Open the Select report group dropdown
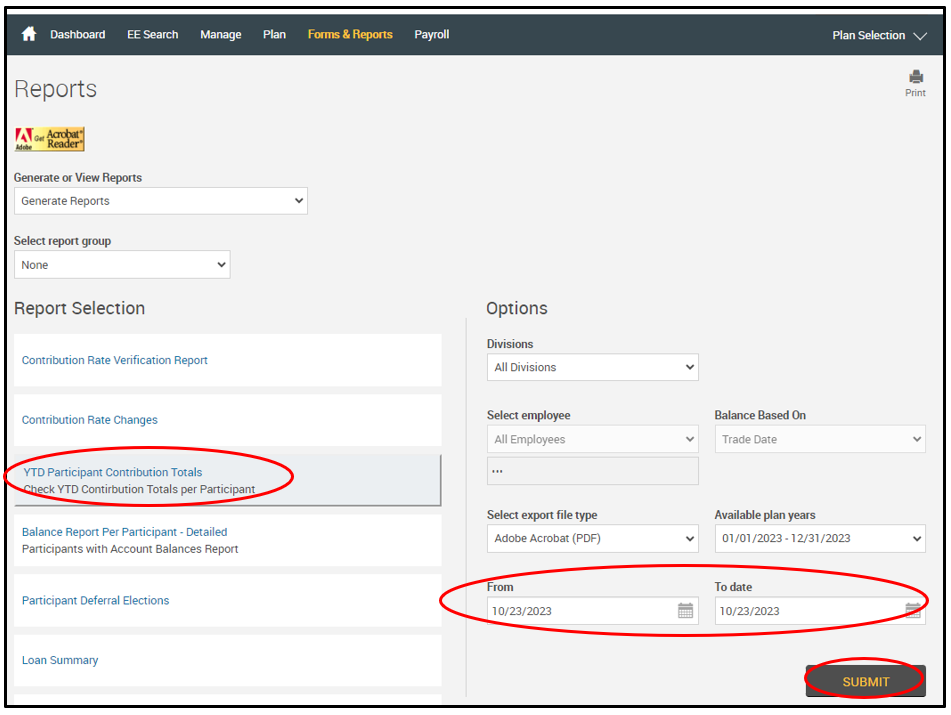Screen dimensions: 951x715 tap(121, 265)
